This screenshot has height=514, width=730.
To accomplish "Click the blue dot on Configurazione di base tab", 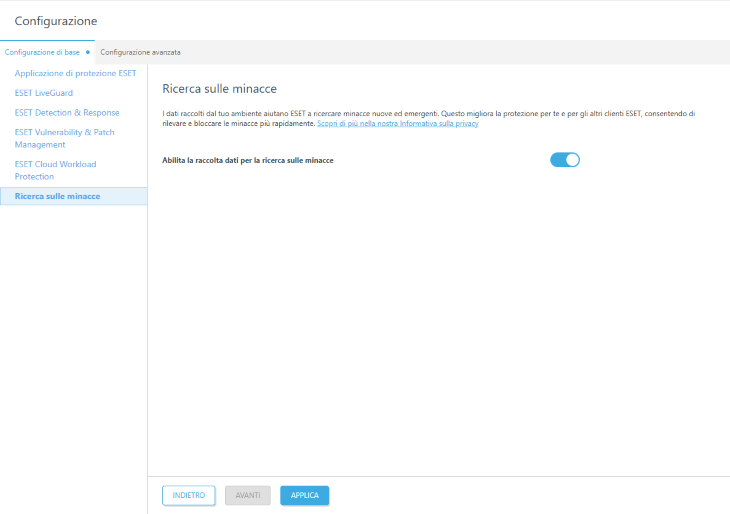I will [88, 52].
